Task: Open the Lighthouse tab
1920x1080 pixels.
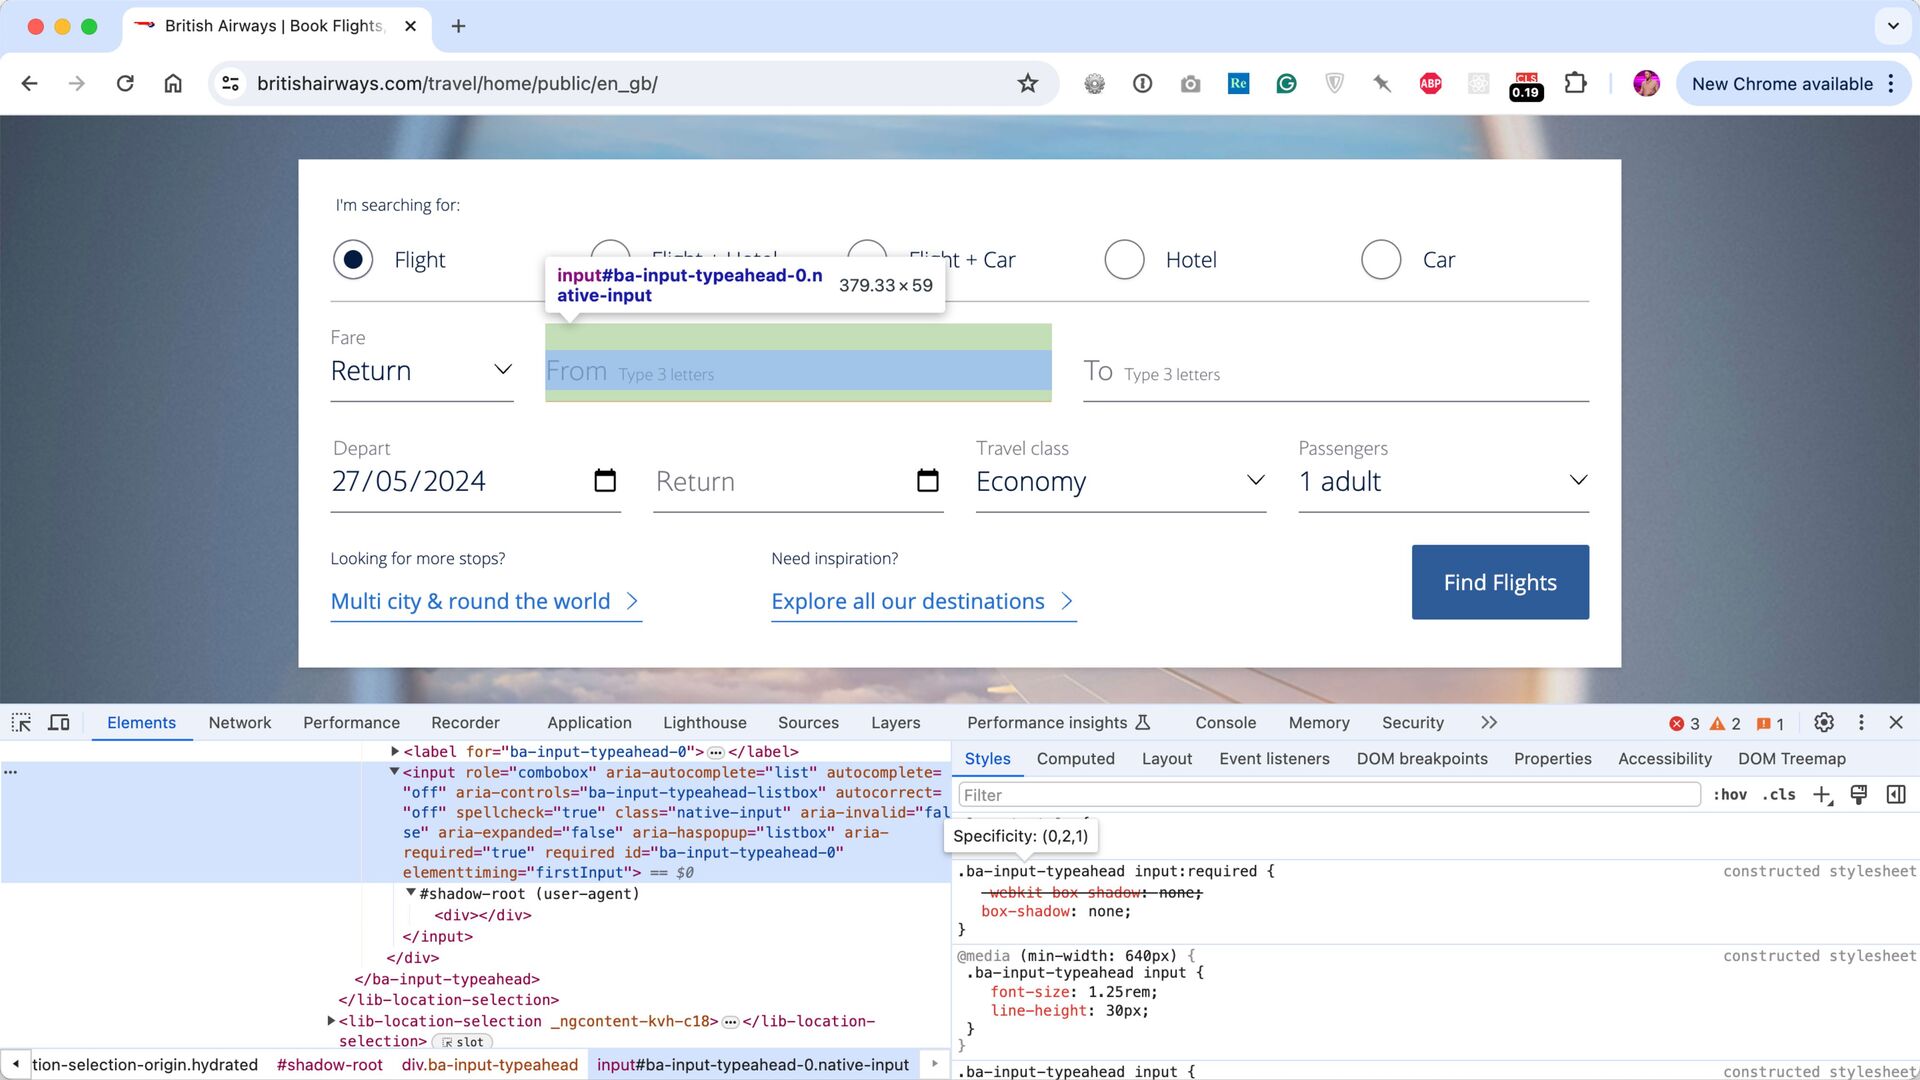Action: point(705,723)
